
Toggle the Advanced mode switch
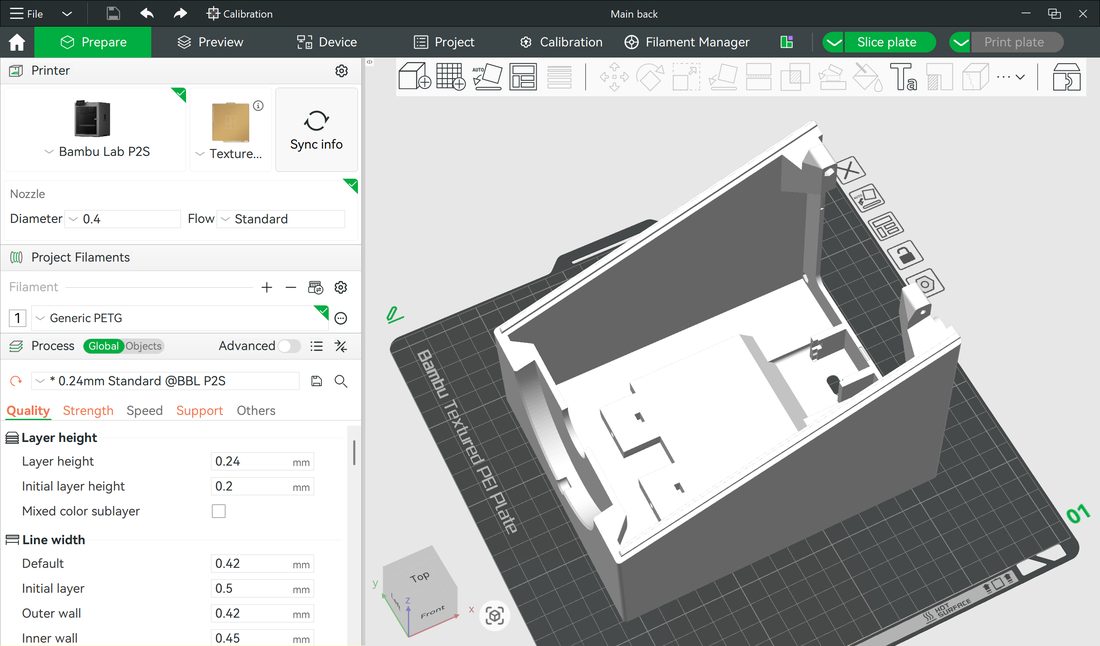click(289, 346)
